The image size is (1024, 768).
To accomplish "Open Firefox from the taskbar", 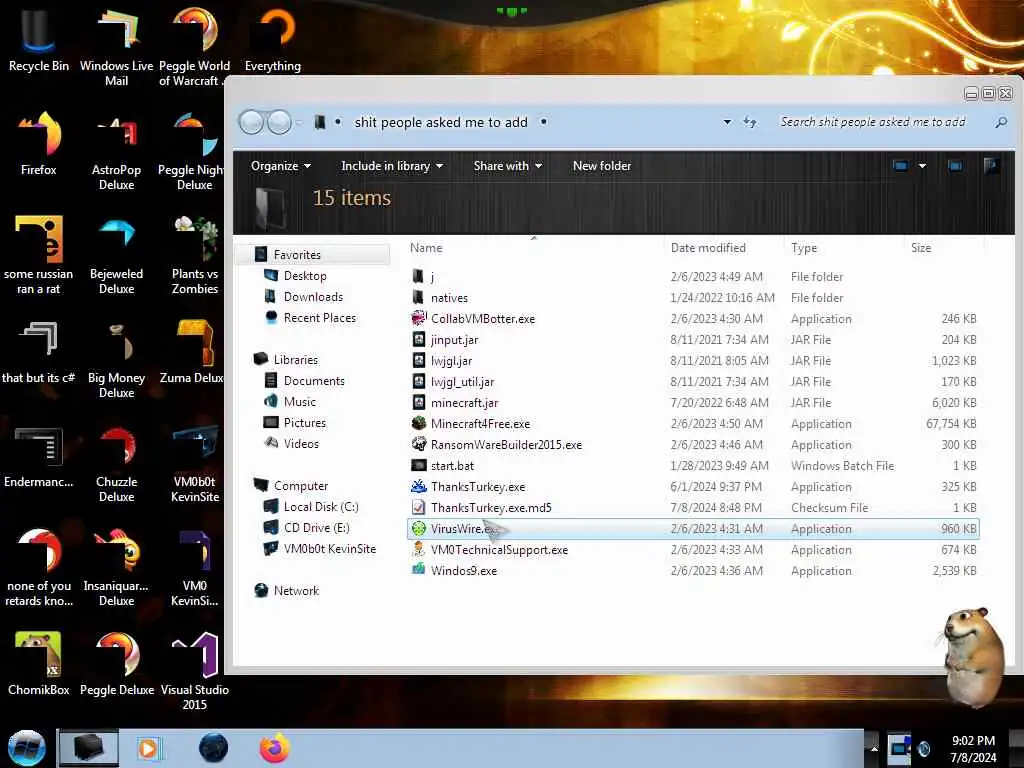I will coord(274,748).
